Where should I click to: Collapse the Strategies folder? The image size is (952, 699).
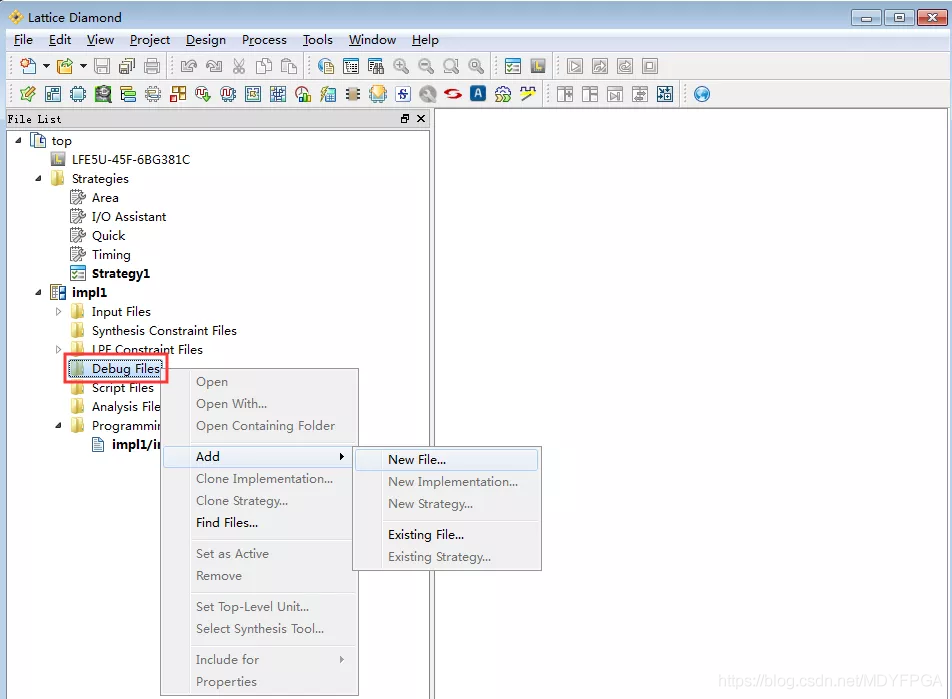[38, 179]
